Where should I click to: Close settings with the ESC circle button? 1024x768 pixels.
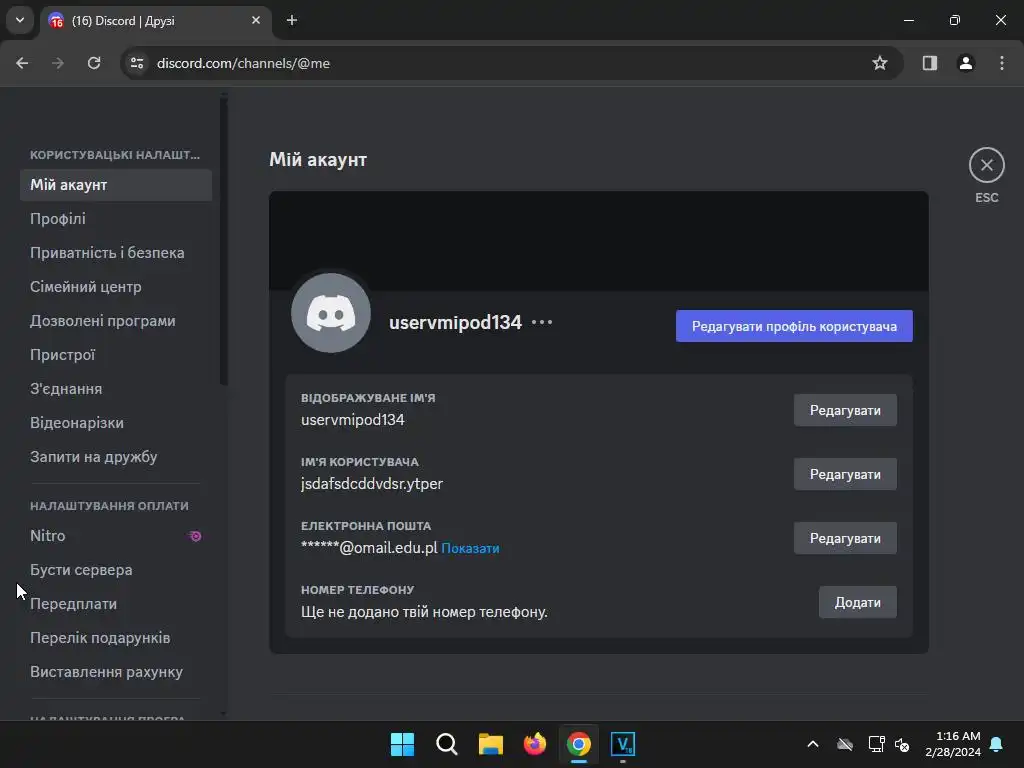986,165
